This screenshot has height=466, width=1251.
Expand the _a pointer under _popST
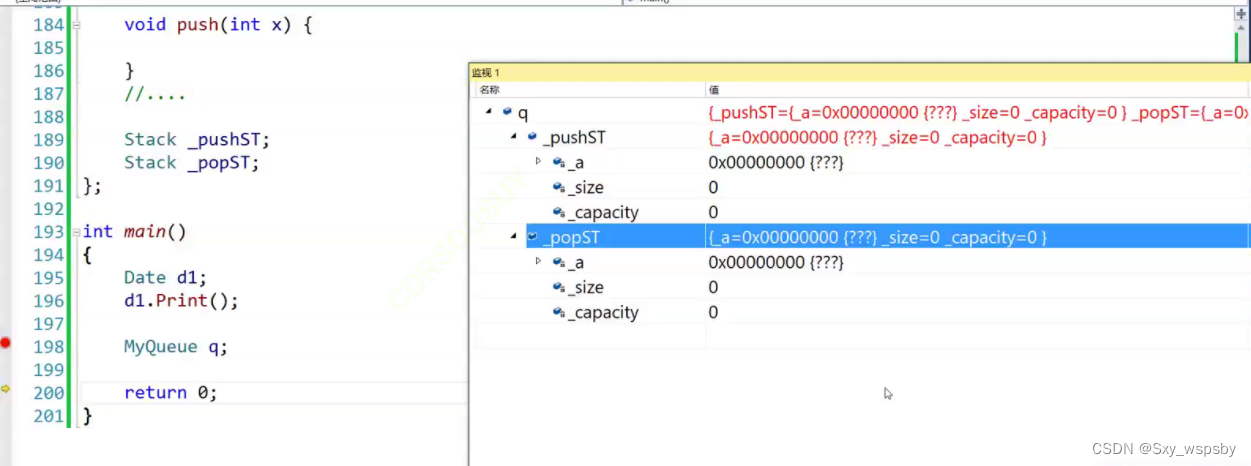click(x=538, y=261)
